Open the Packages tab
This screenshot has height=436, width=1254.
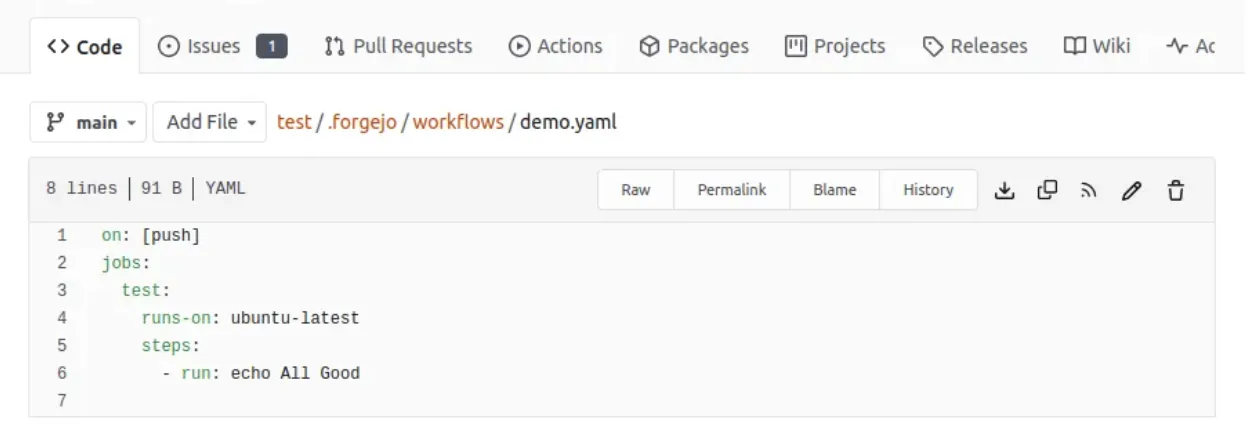pos(694,46)
